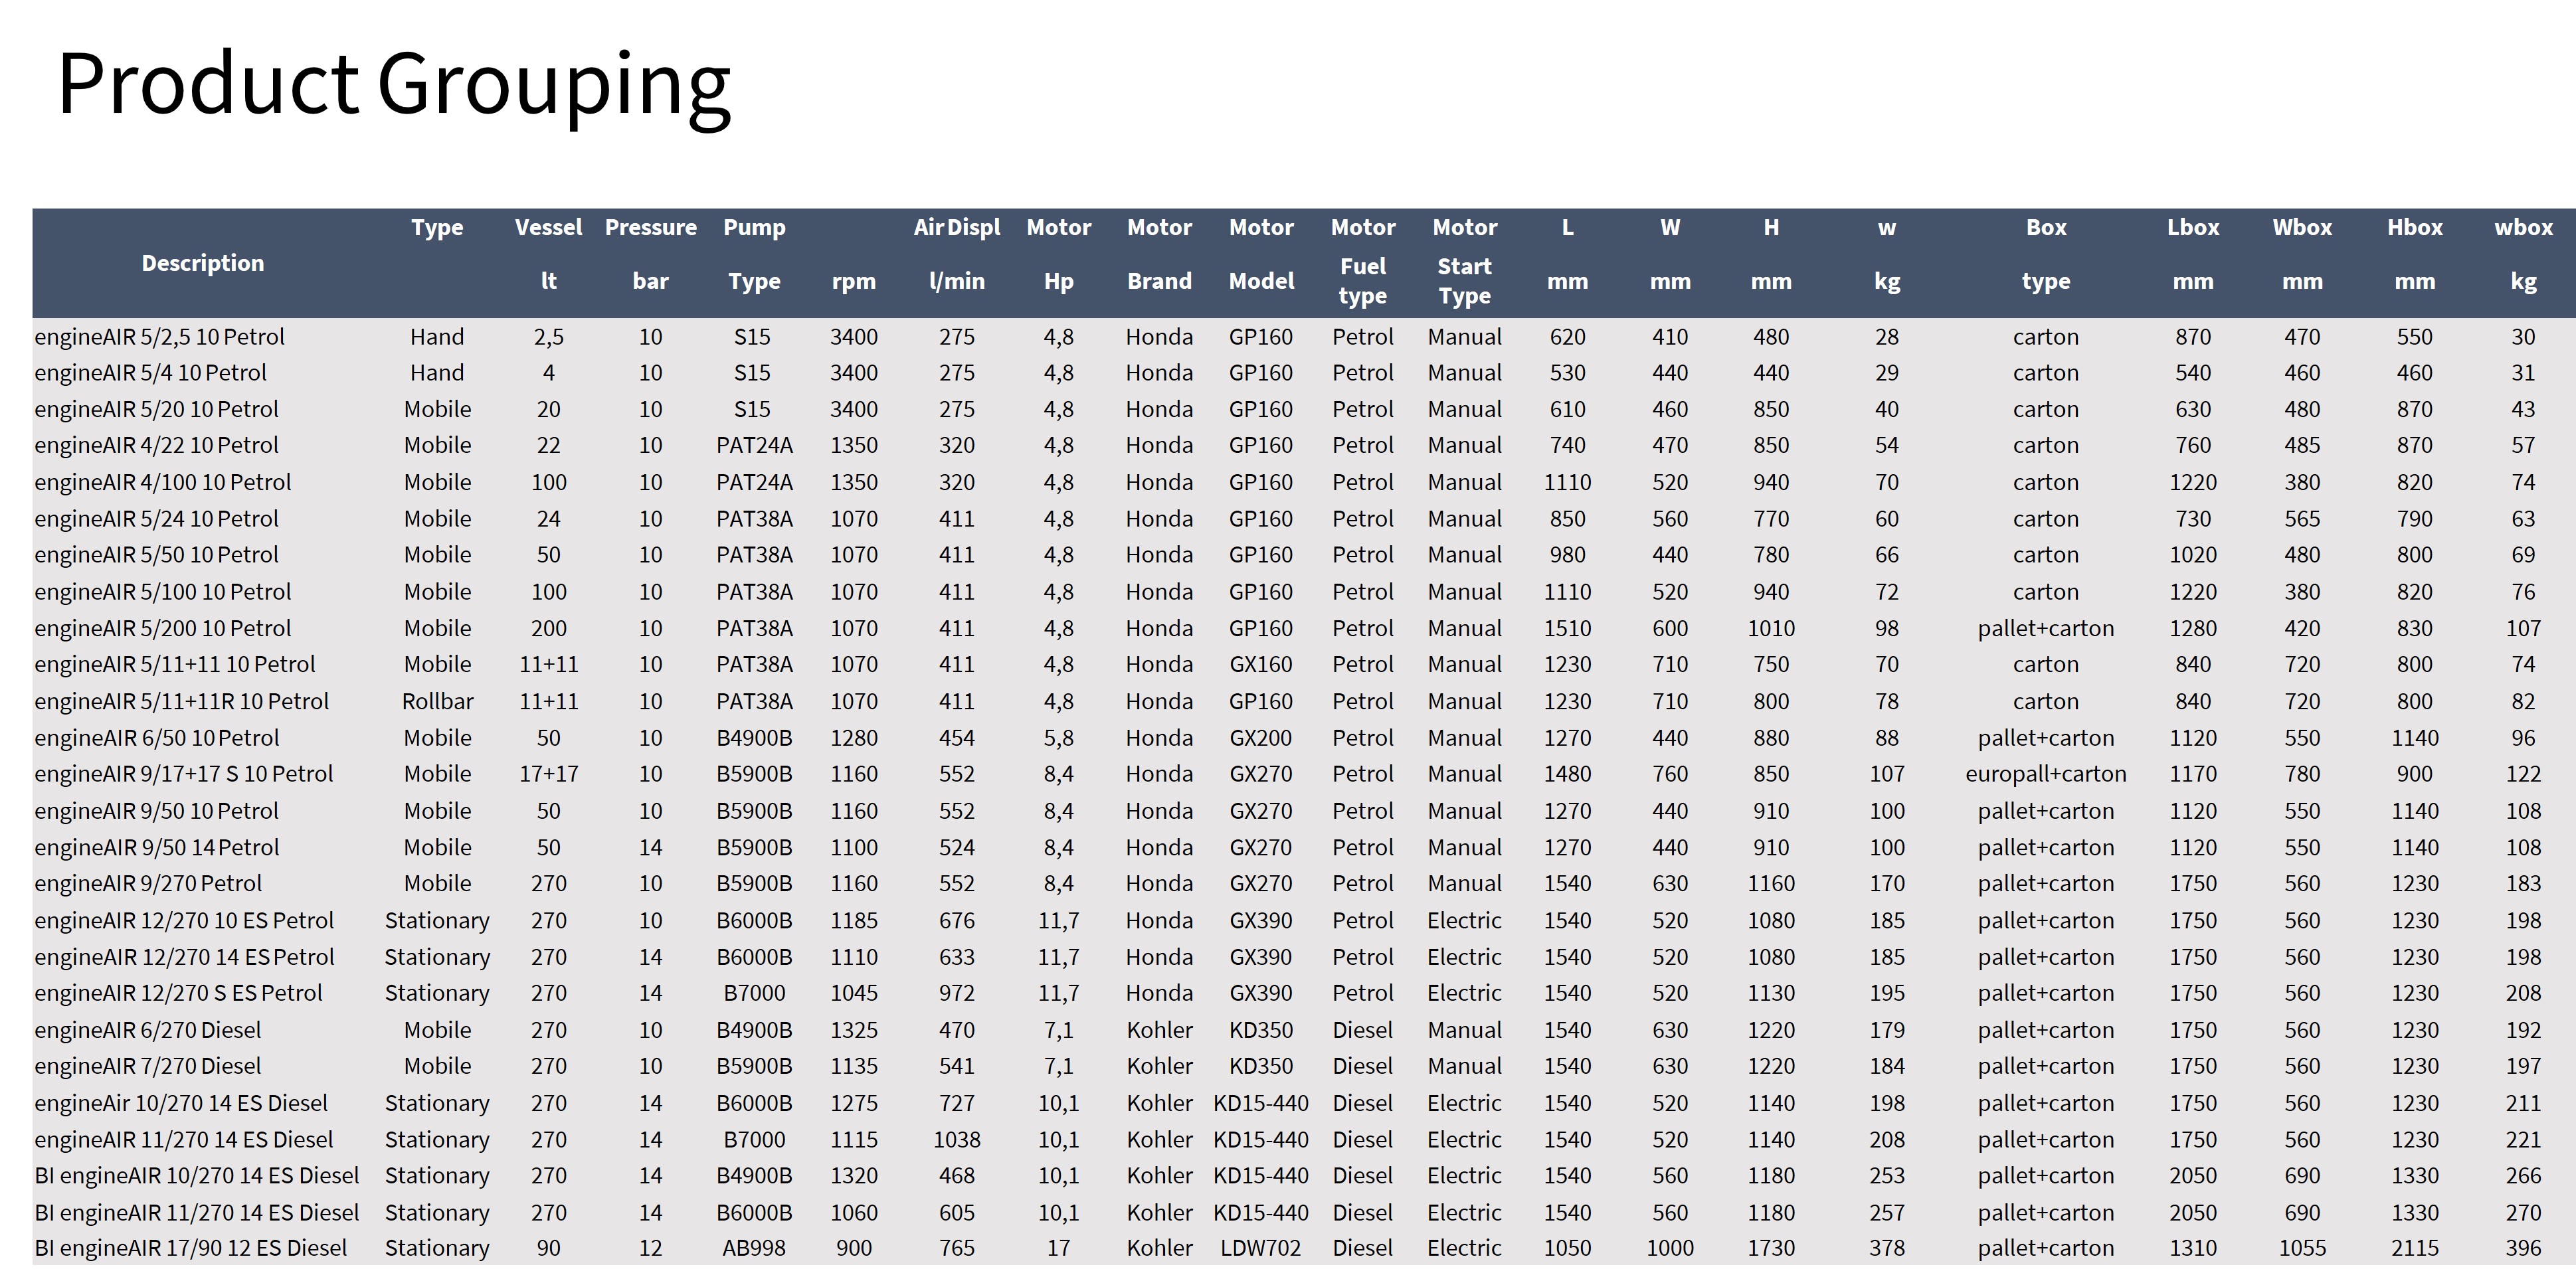Screen dimensions: 2576x1277
Task: Select the Rollbar type cell
Action: (437, 701)
